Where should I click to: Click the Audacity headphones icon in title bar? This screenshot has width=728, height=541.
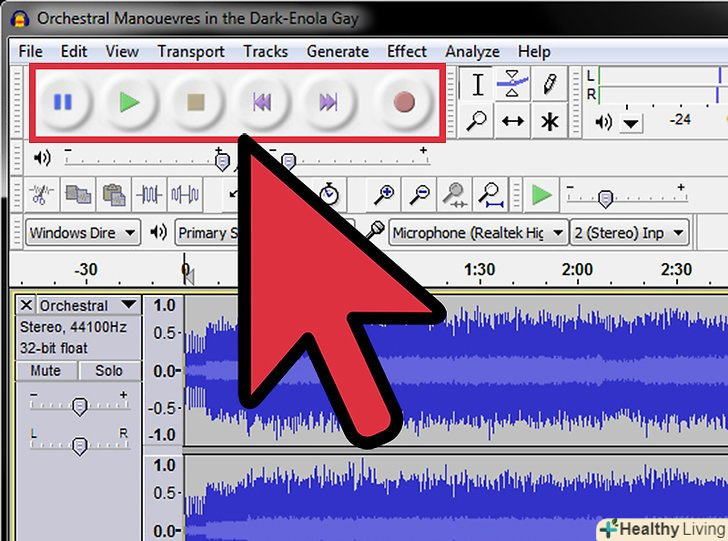20,19
